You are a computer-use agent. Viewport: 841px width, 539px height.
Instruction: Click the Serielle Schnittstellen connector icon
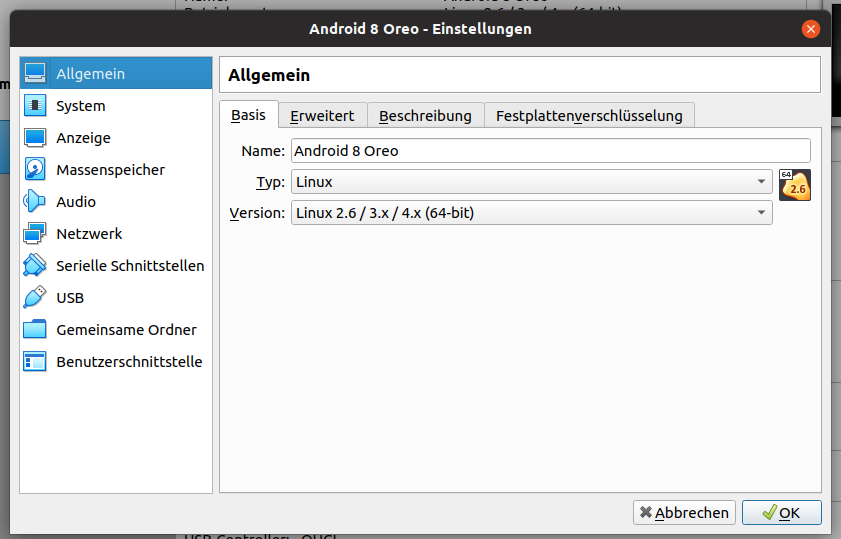(x=35, y=265)
